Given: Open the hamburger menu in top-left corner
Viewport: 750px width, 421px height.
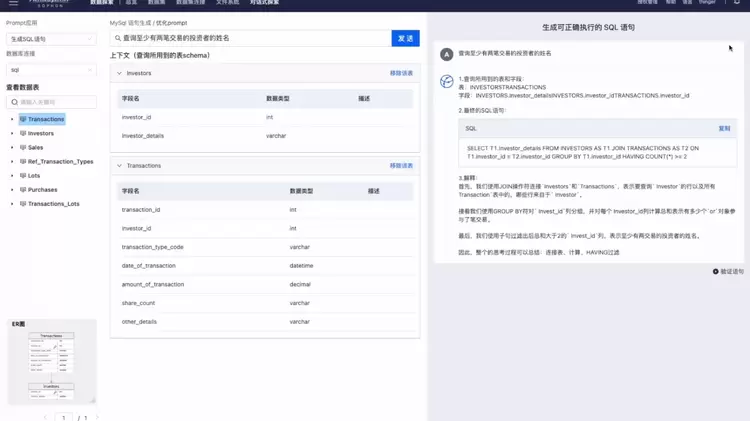Looking at the screenshot, I should pyautogui.click(x=13, y=4).
